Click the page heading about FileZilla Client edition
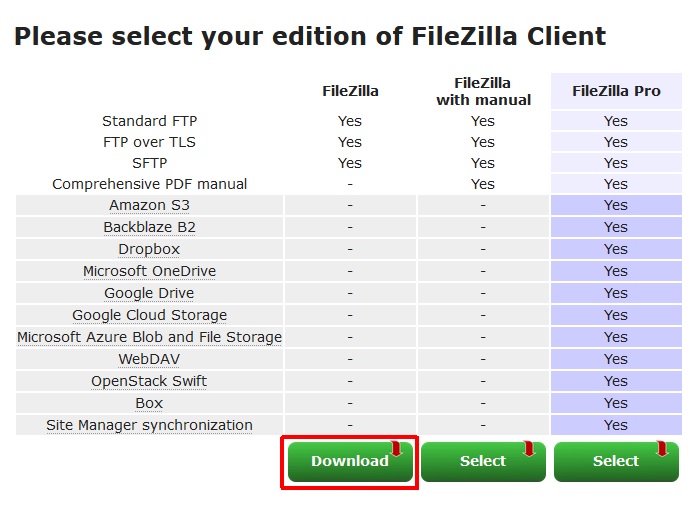Screen dimensions: 698x505 point(310,37)
